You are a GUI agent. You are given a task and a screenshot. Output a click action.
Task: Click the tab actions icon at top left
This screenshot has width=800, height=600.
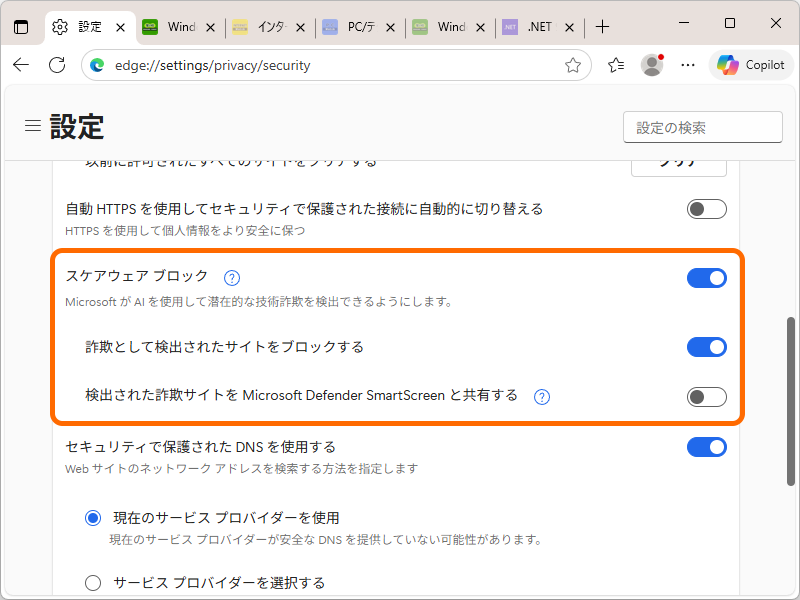tap(20, 27)
